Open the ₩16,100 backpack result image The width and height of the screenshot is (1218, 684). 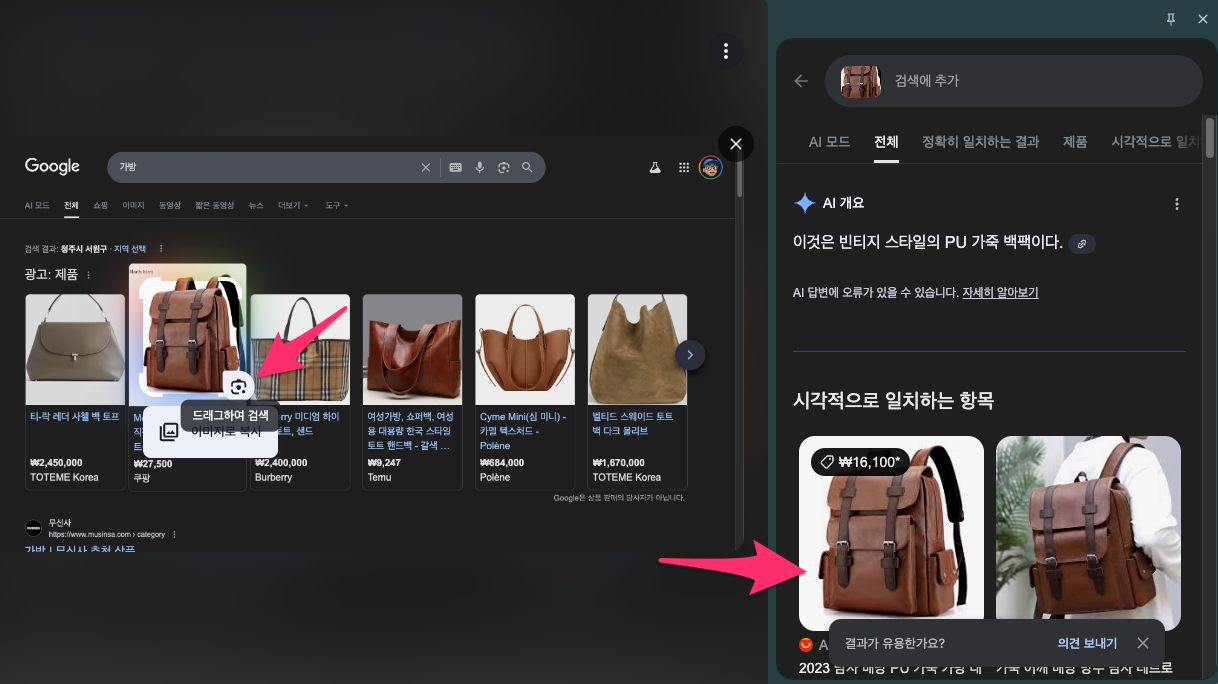pos(891,533)
